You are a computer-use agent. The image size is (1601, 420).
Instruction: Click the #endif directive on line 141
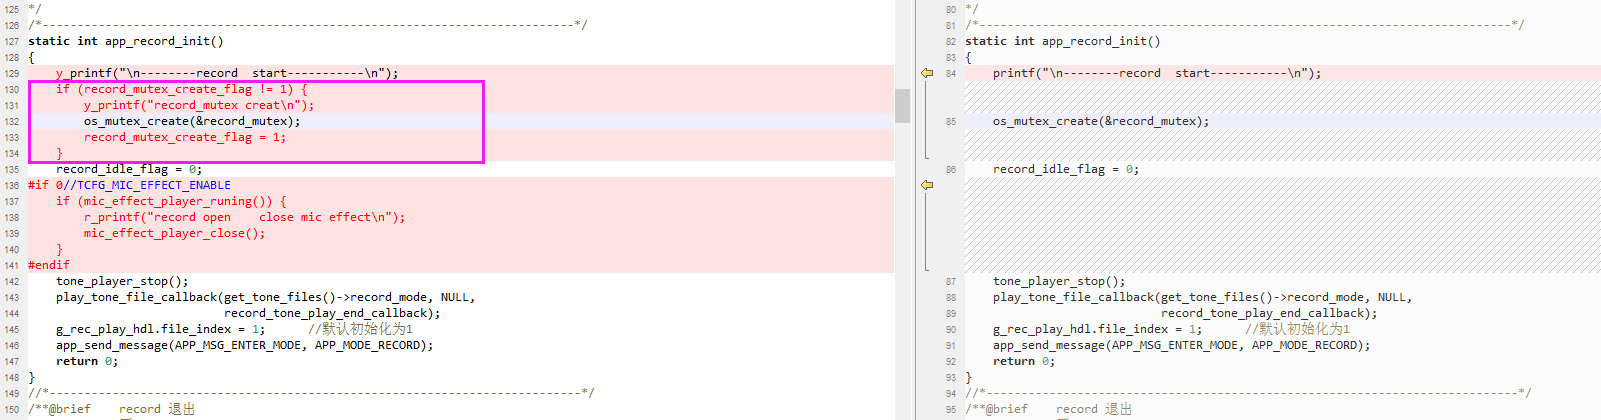click(x=49, y=265)
